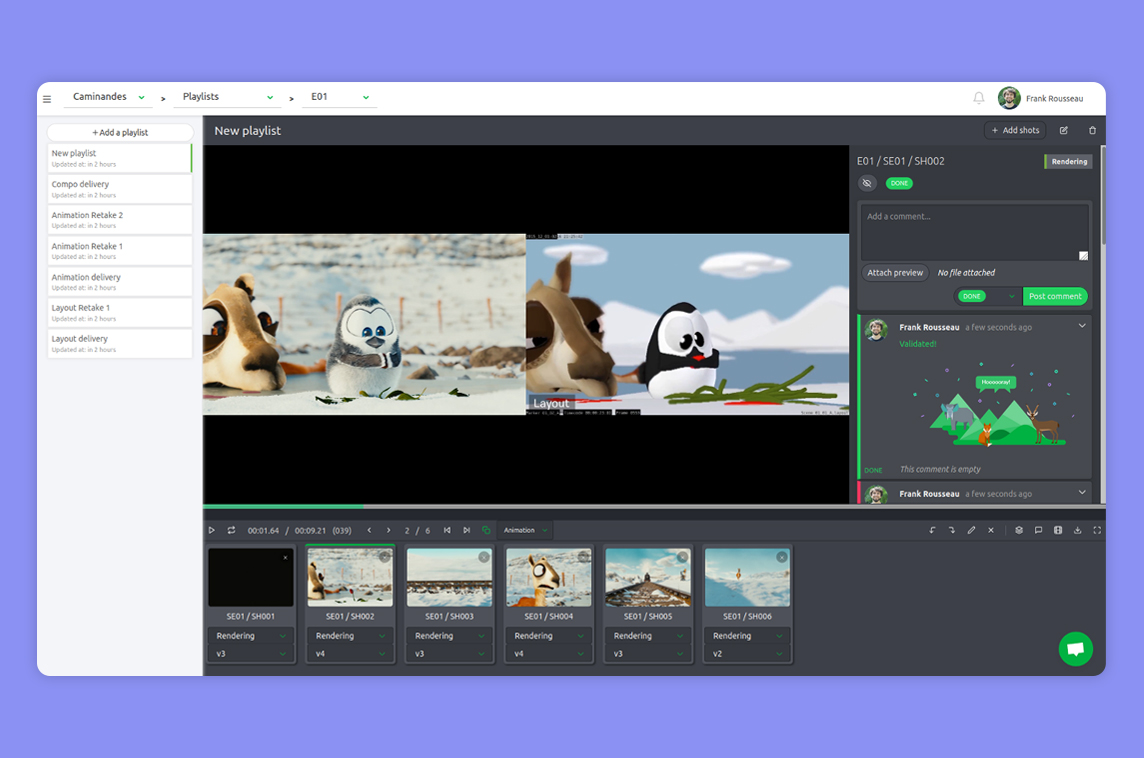
Task: Seek on the green video progress bar
Action: [283, 506]
